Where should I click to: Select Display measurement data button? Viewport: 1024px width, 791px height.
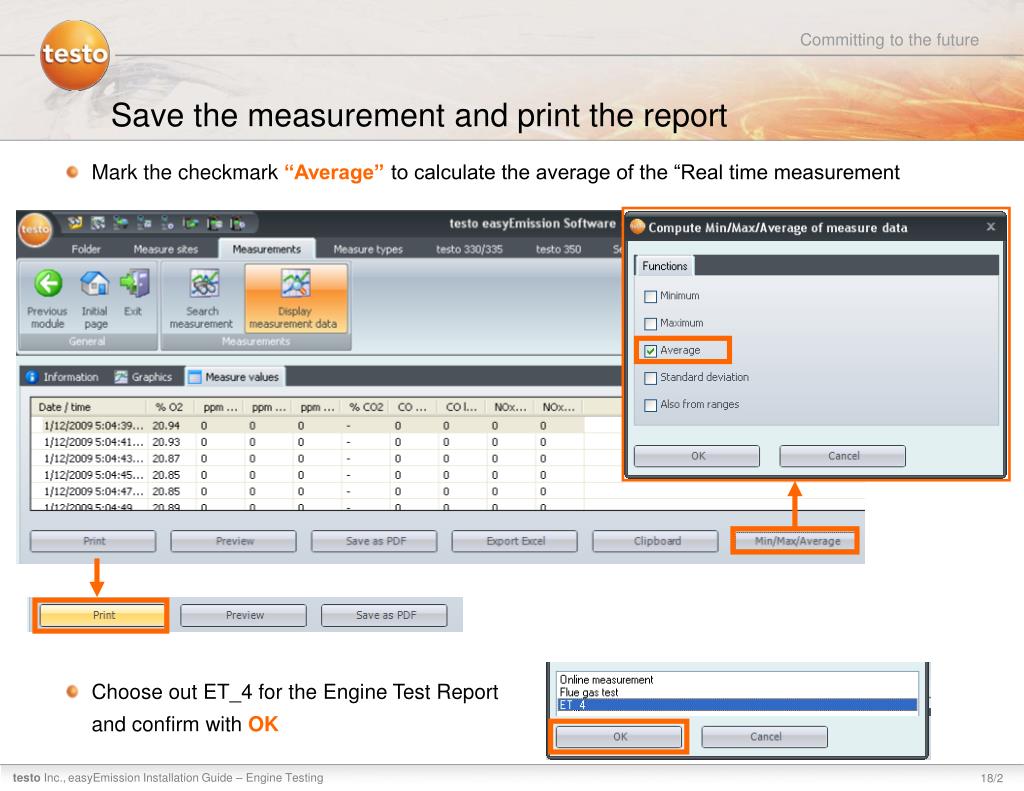[x=295, y=299]
